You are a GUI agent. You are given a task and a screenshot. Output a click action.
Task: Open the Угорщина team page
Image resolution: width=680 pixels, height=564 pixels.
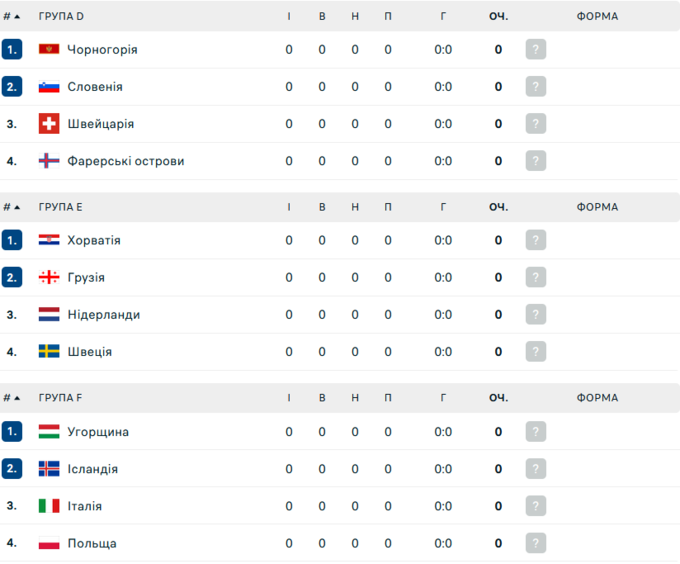pos(98,432)
